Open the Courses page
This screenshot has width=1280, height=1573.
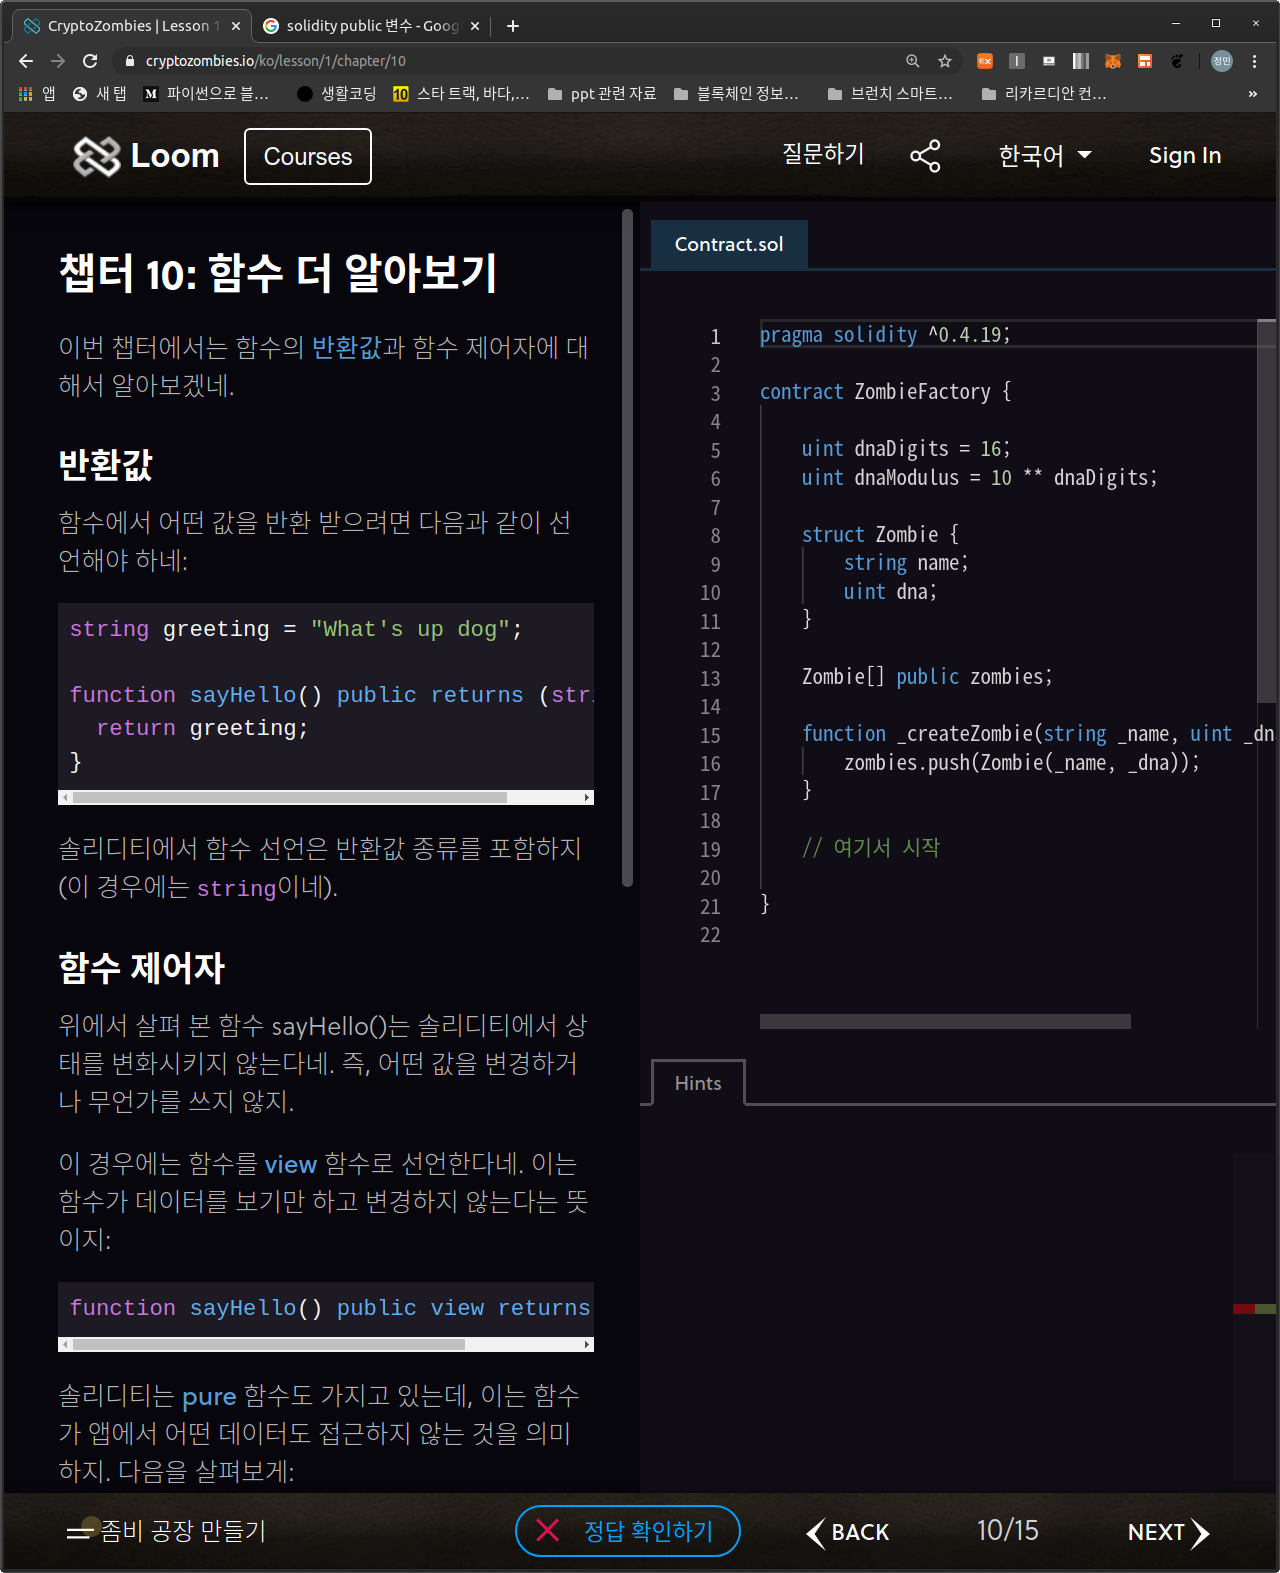[x=308, y=156]
